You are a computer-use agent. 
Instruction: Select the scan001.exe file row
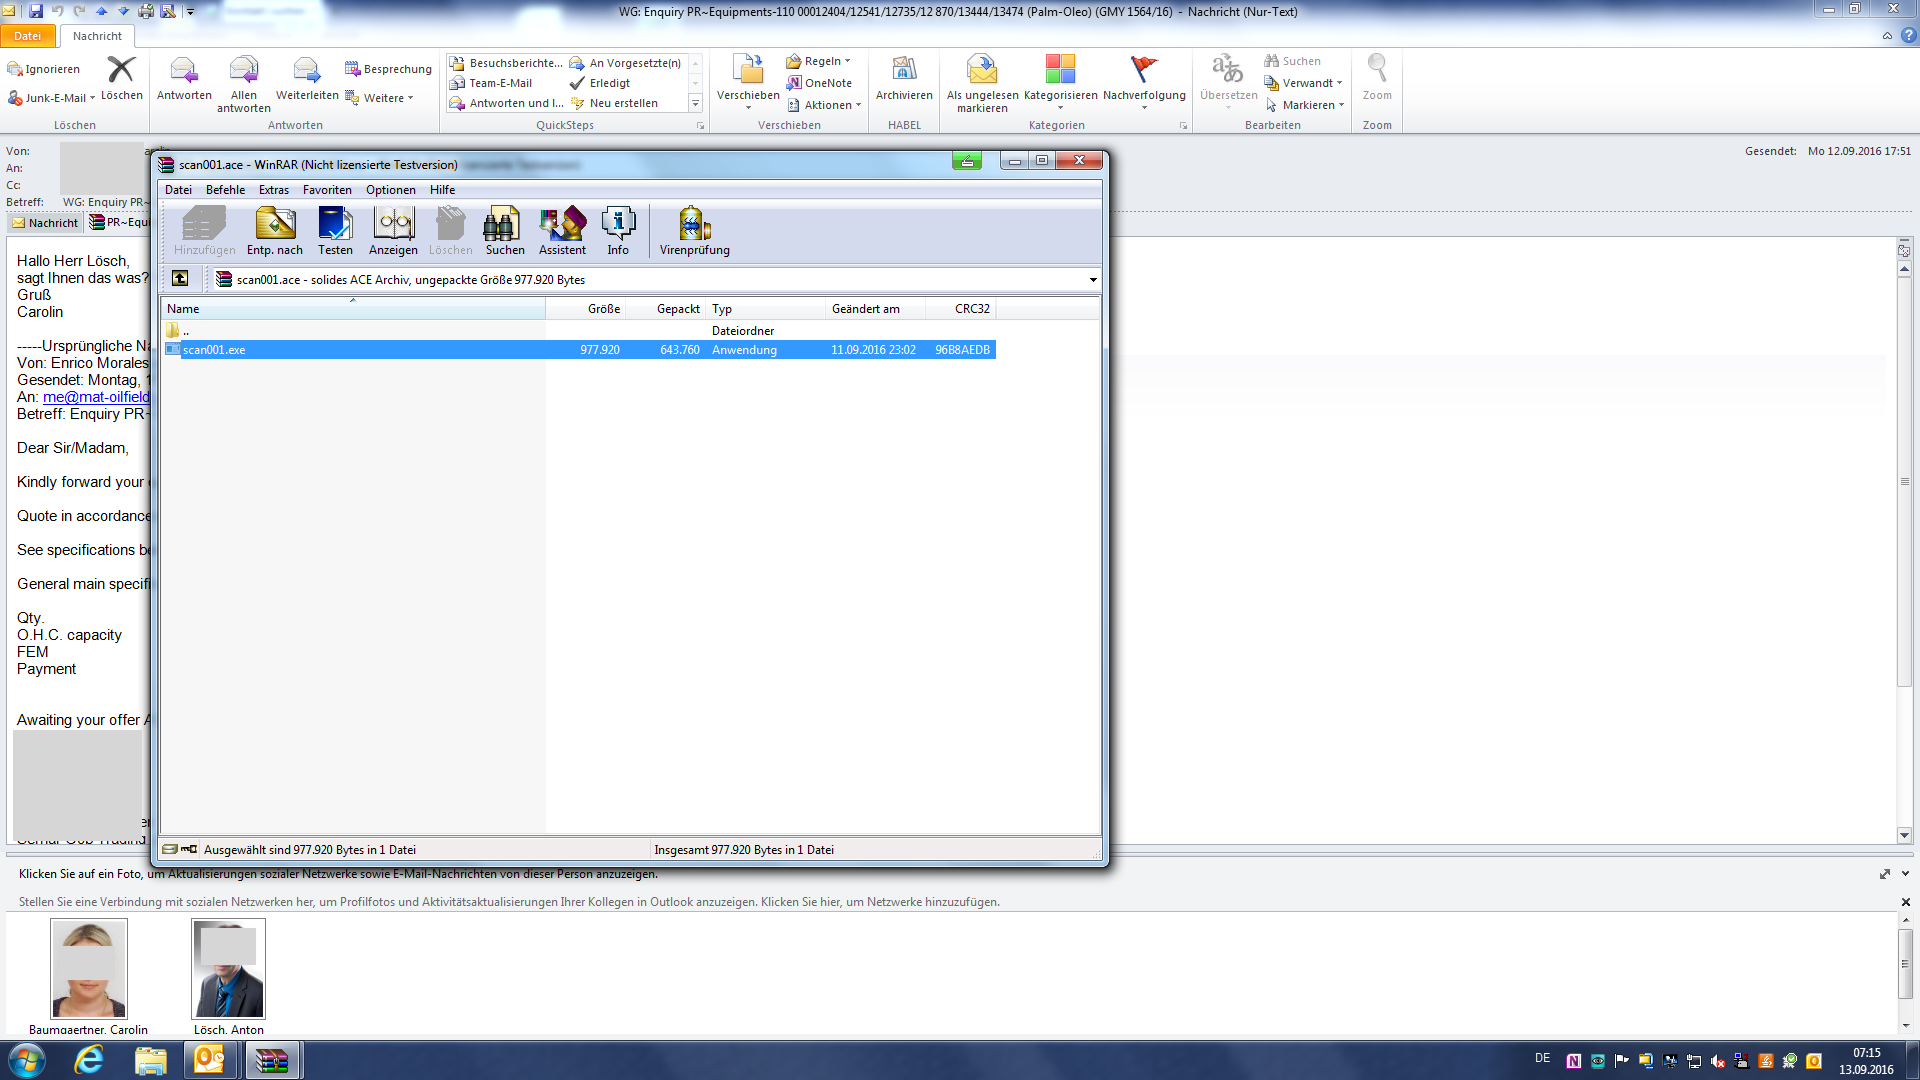click(x=214, y=350)
